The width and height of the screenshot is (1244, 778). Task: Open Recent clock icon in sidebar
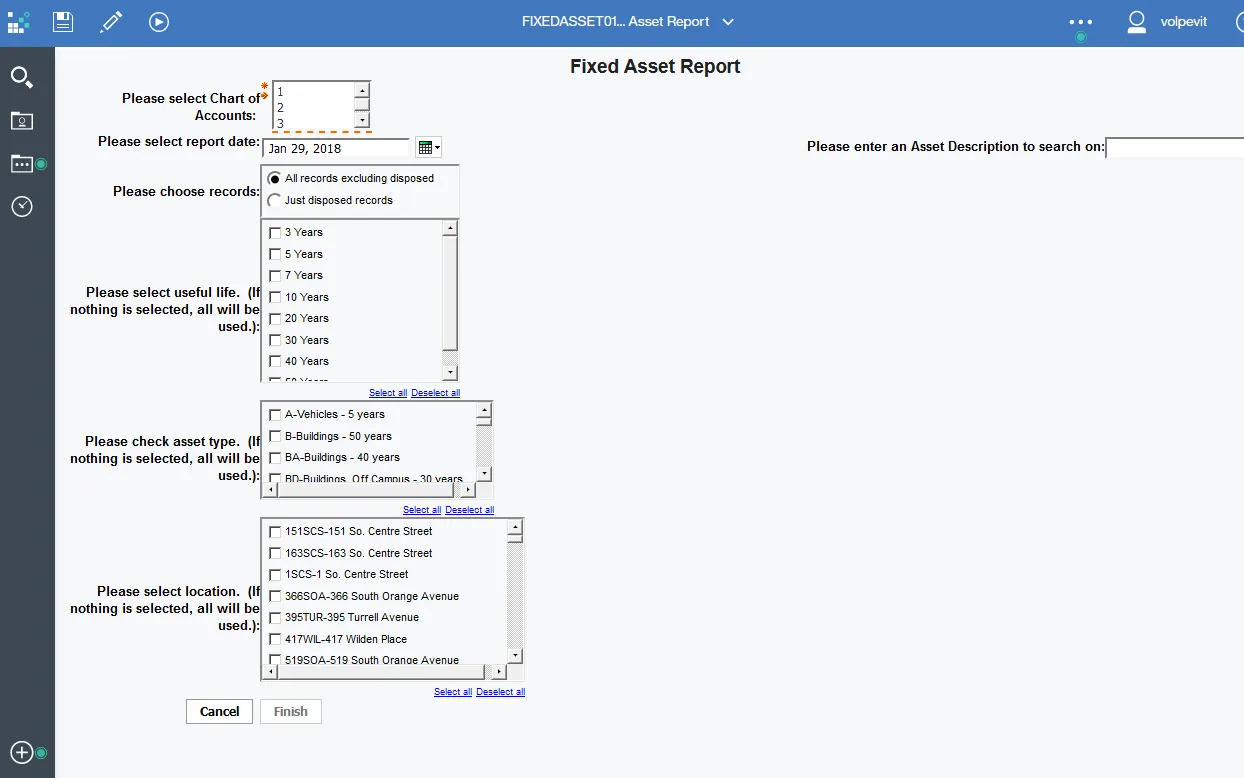point(22,206)
